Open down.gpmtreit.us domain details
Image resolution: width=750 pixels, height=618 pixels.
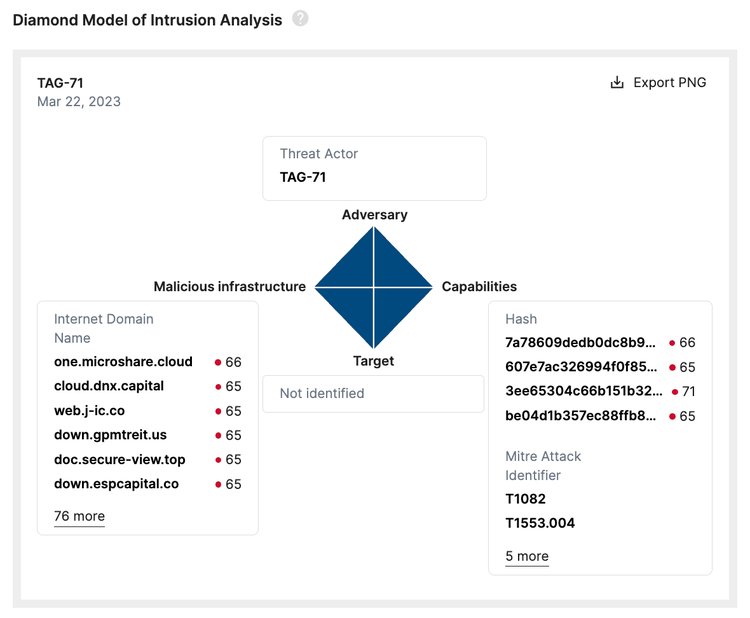click(110, 435)
